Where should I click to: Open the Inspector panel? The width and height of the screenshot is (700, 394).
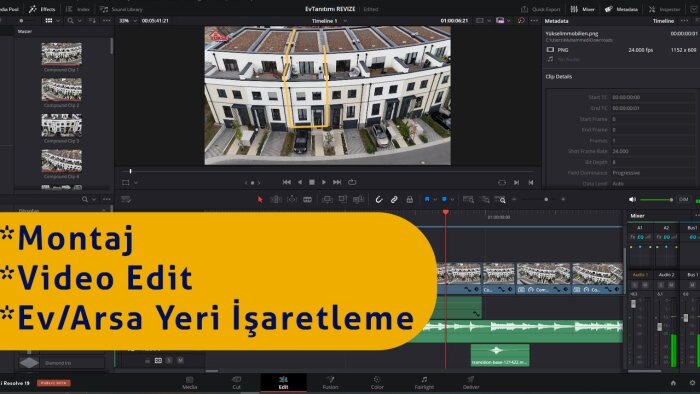[x=664, y=9]
